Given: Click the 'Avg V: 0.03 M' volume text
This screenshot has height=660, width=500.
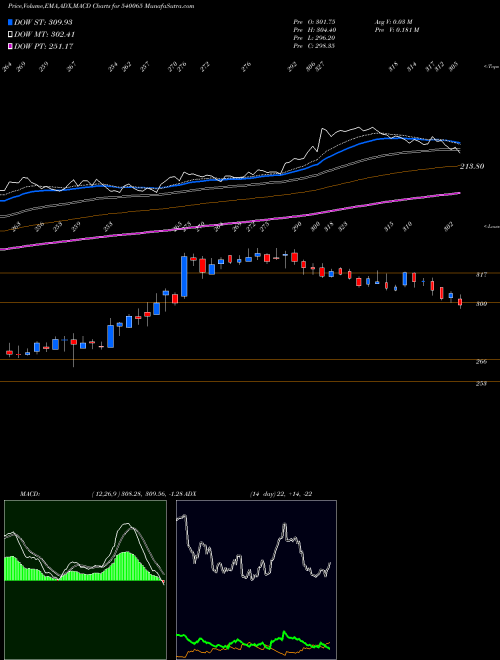Looking at the screenshot, I should click(394, 22).
